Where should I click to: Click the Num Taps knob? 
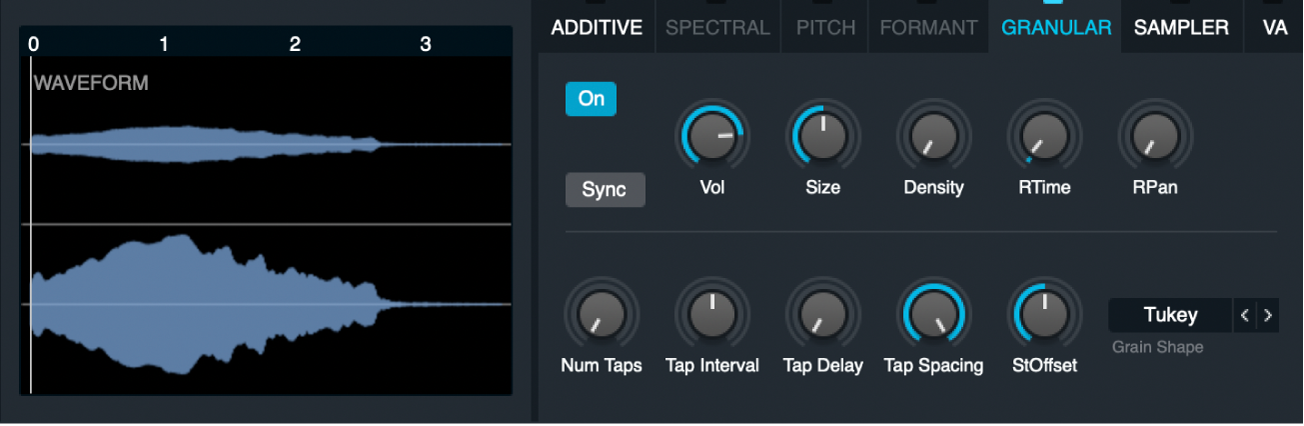(601, 314)
